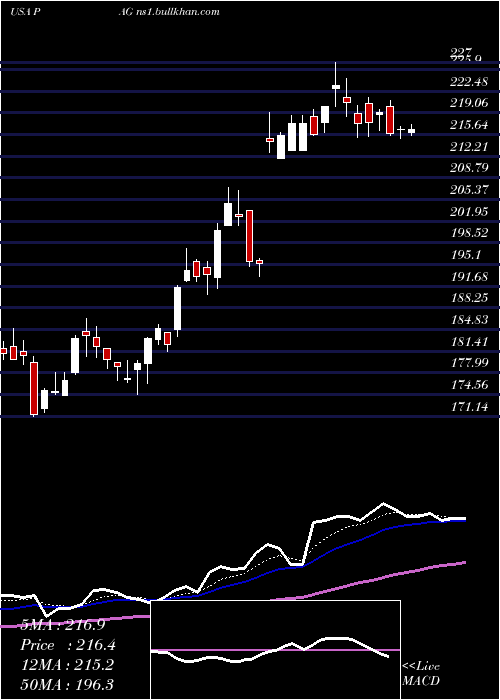The height and width of the screenshot is (700, 500).
Task: Click the 181.41 price axis label
Action: tap(469, 342)
